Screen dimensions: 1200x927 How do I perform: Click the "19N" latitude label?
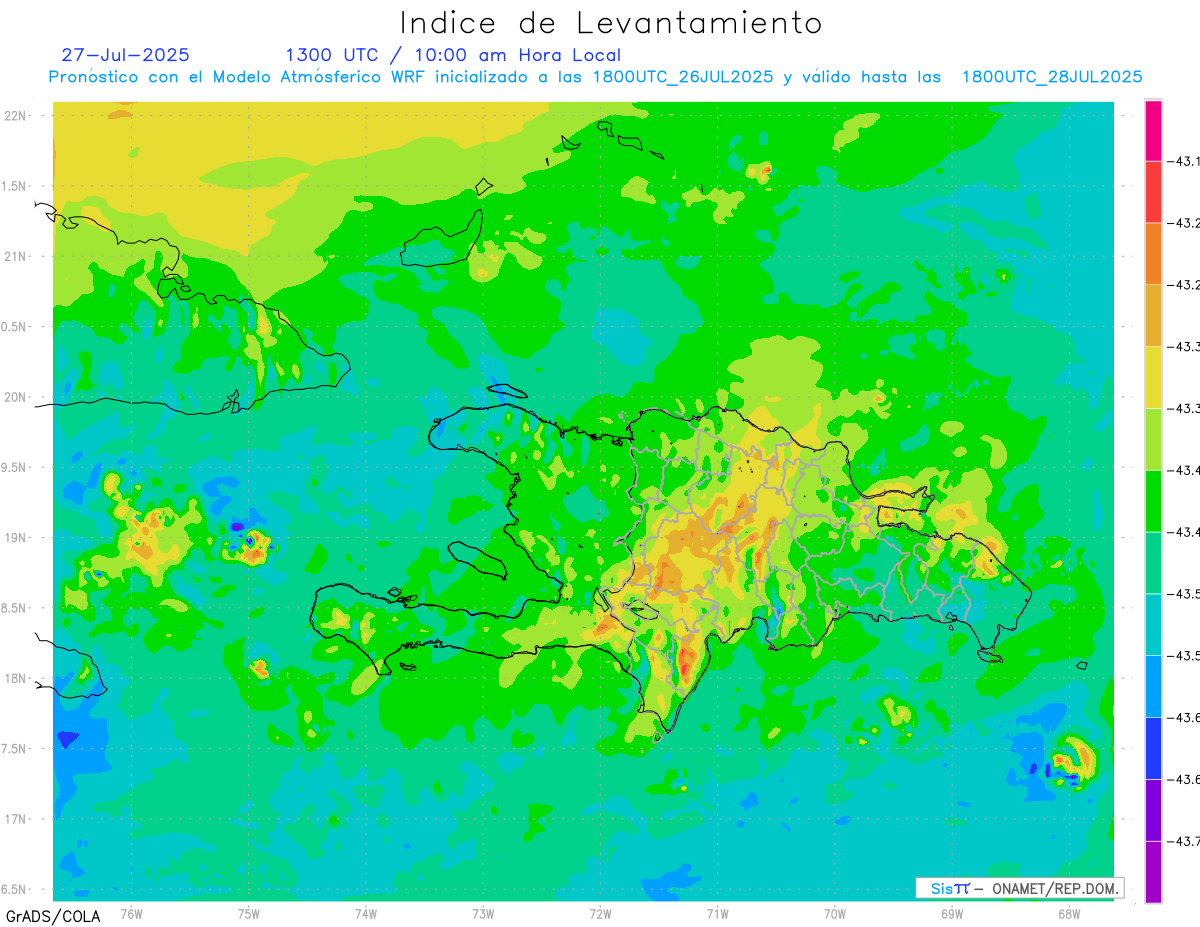[x=15, y=537]
